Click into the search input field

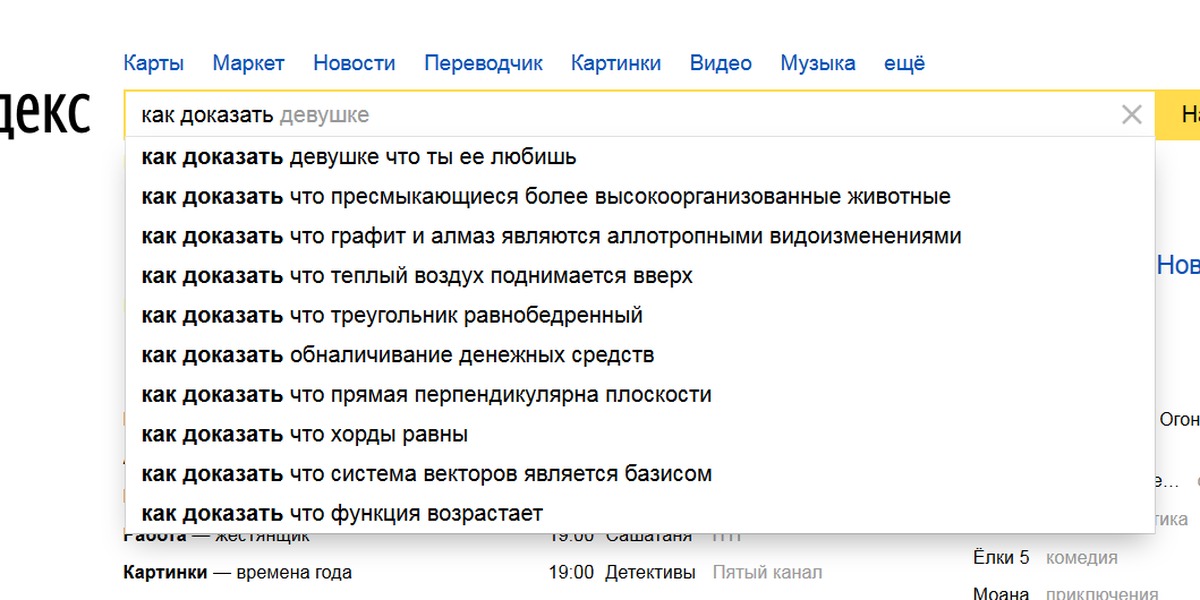(x=700, y=115)
